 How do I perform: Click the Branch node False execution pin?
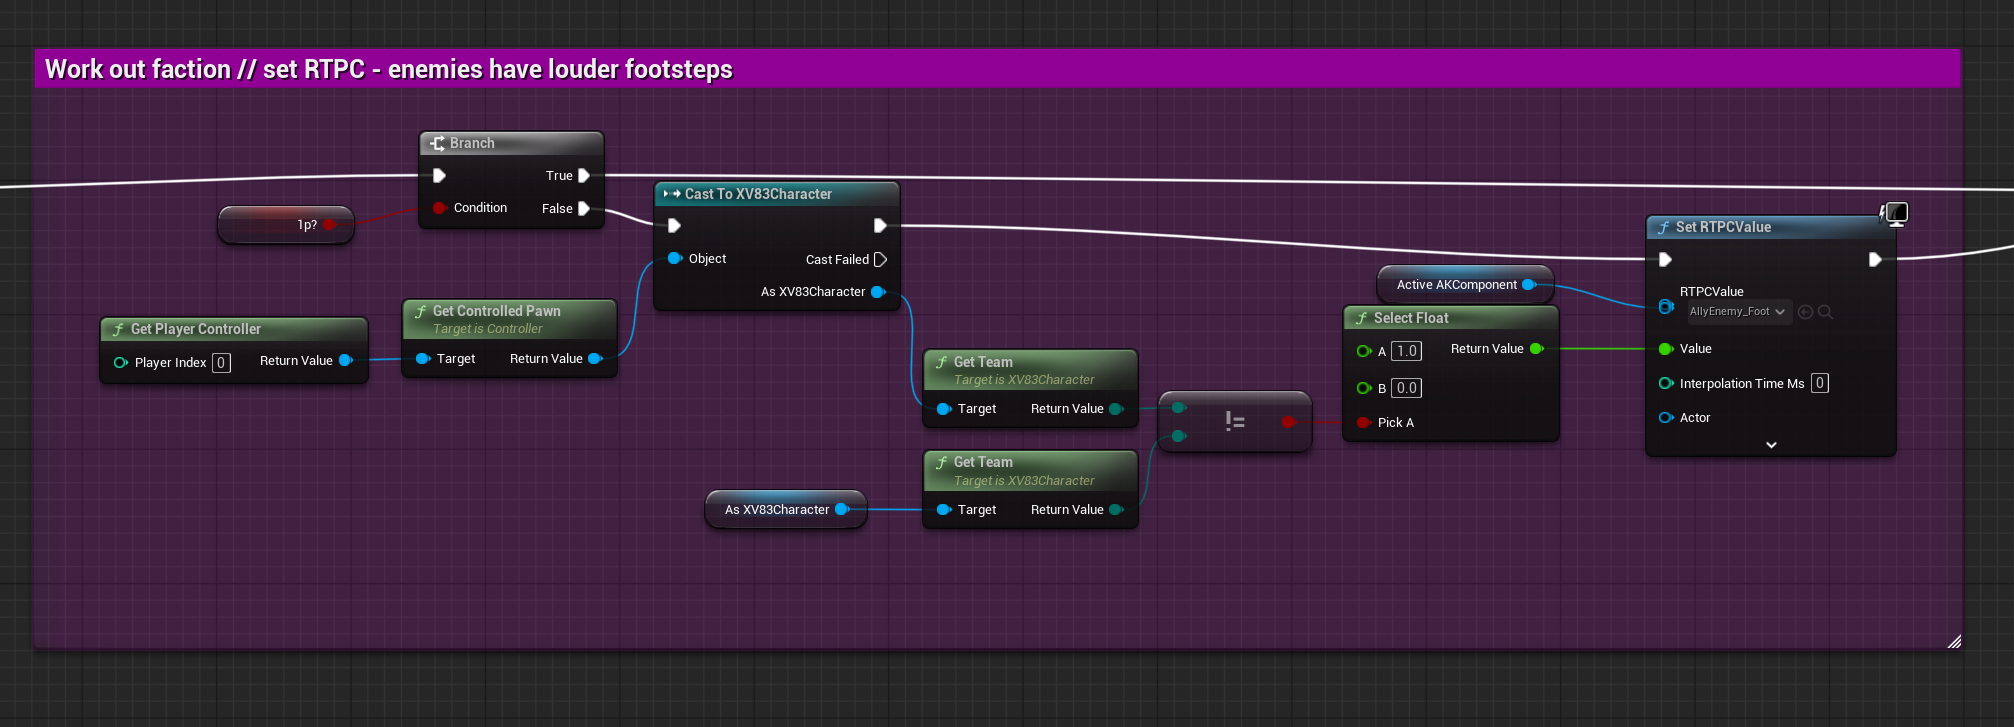tap(584, 209)
